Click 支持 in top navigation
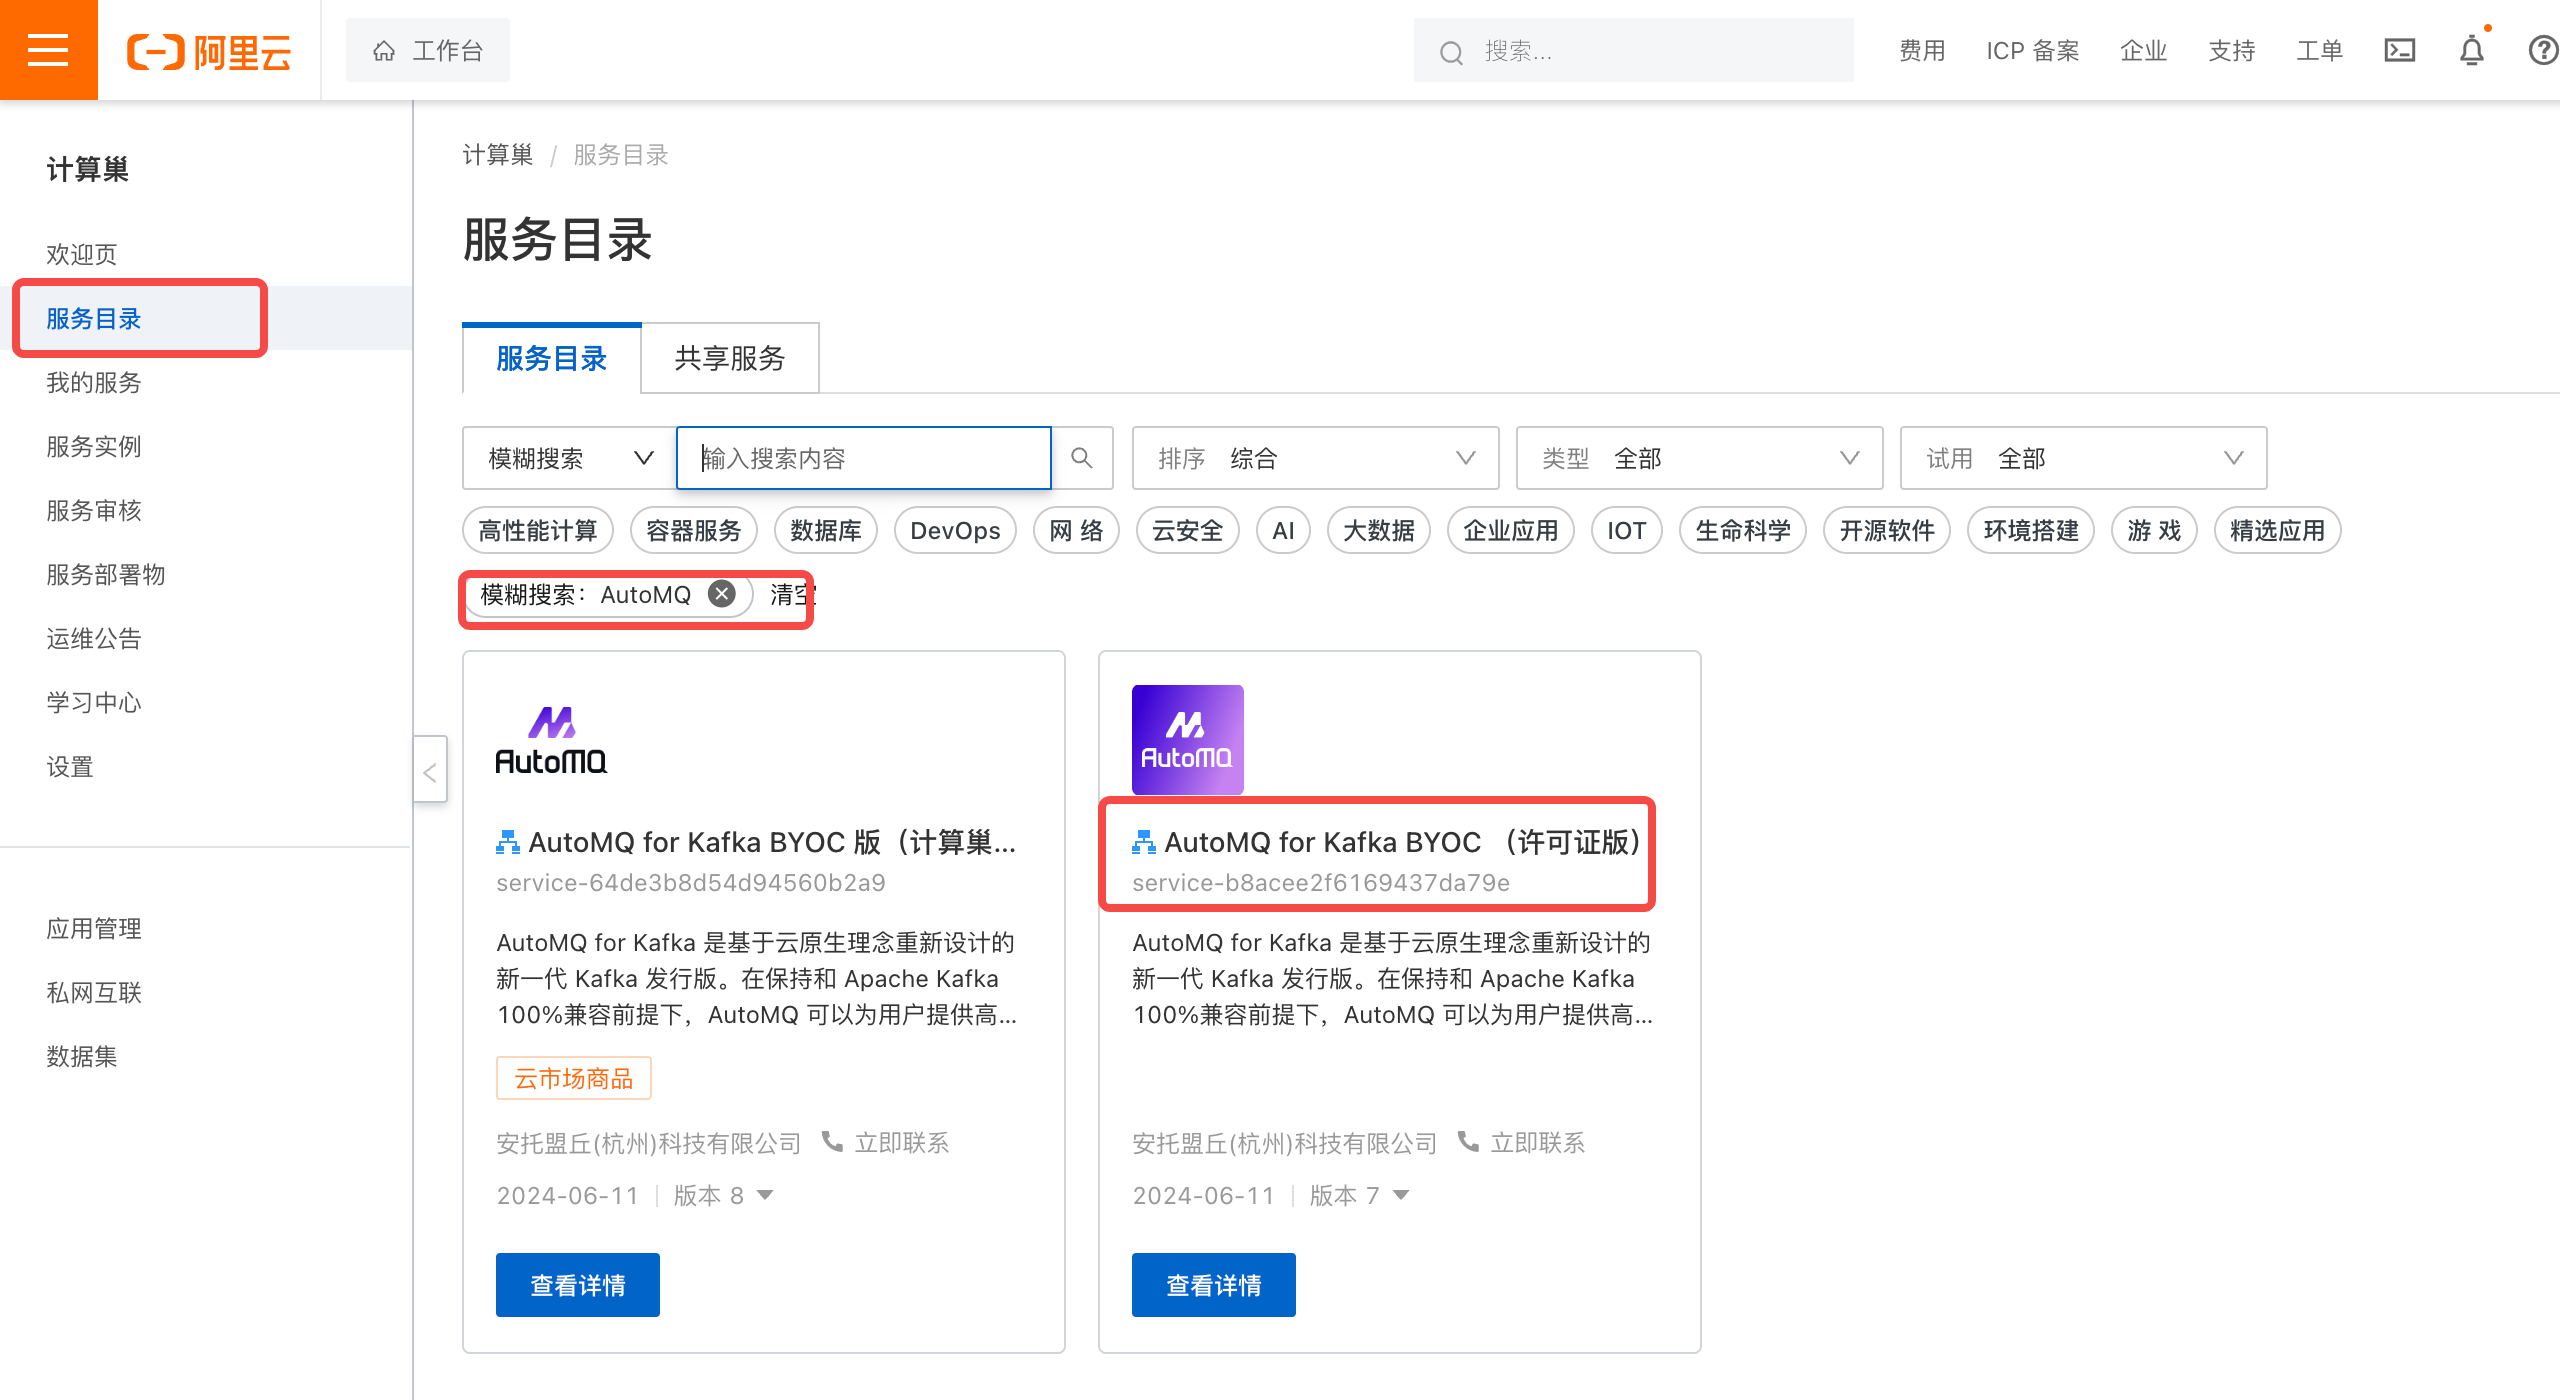The width and height of the screenshot is (2560, 1400). click(x=2232, y=50)
